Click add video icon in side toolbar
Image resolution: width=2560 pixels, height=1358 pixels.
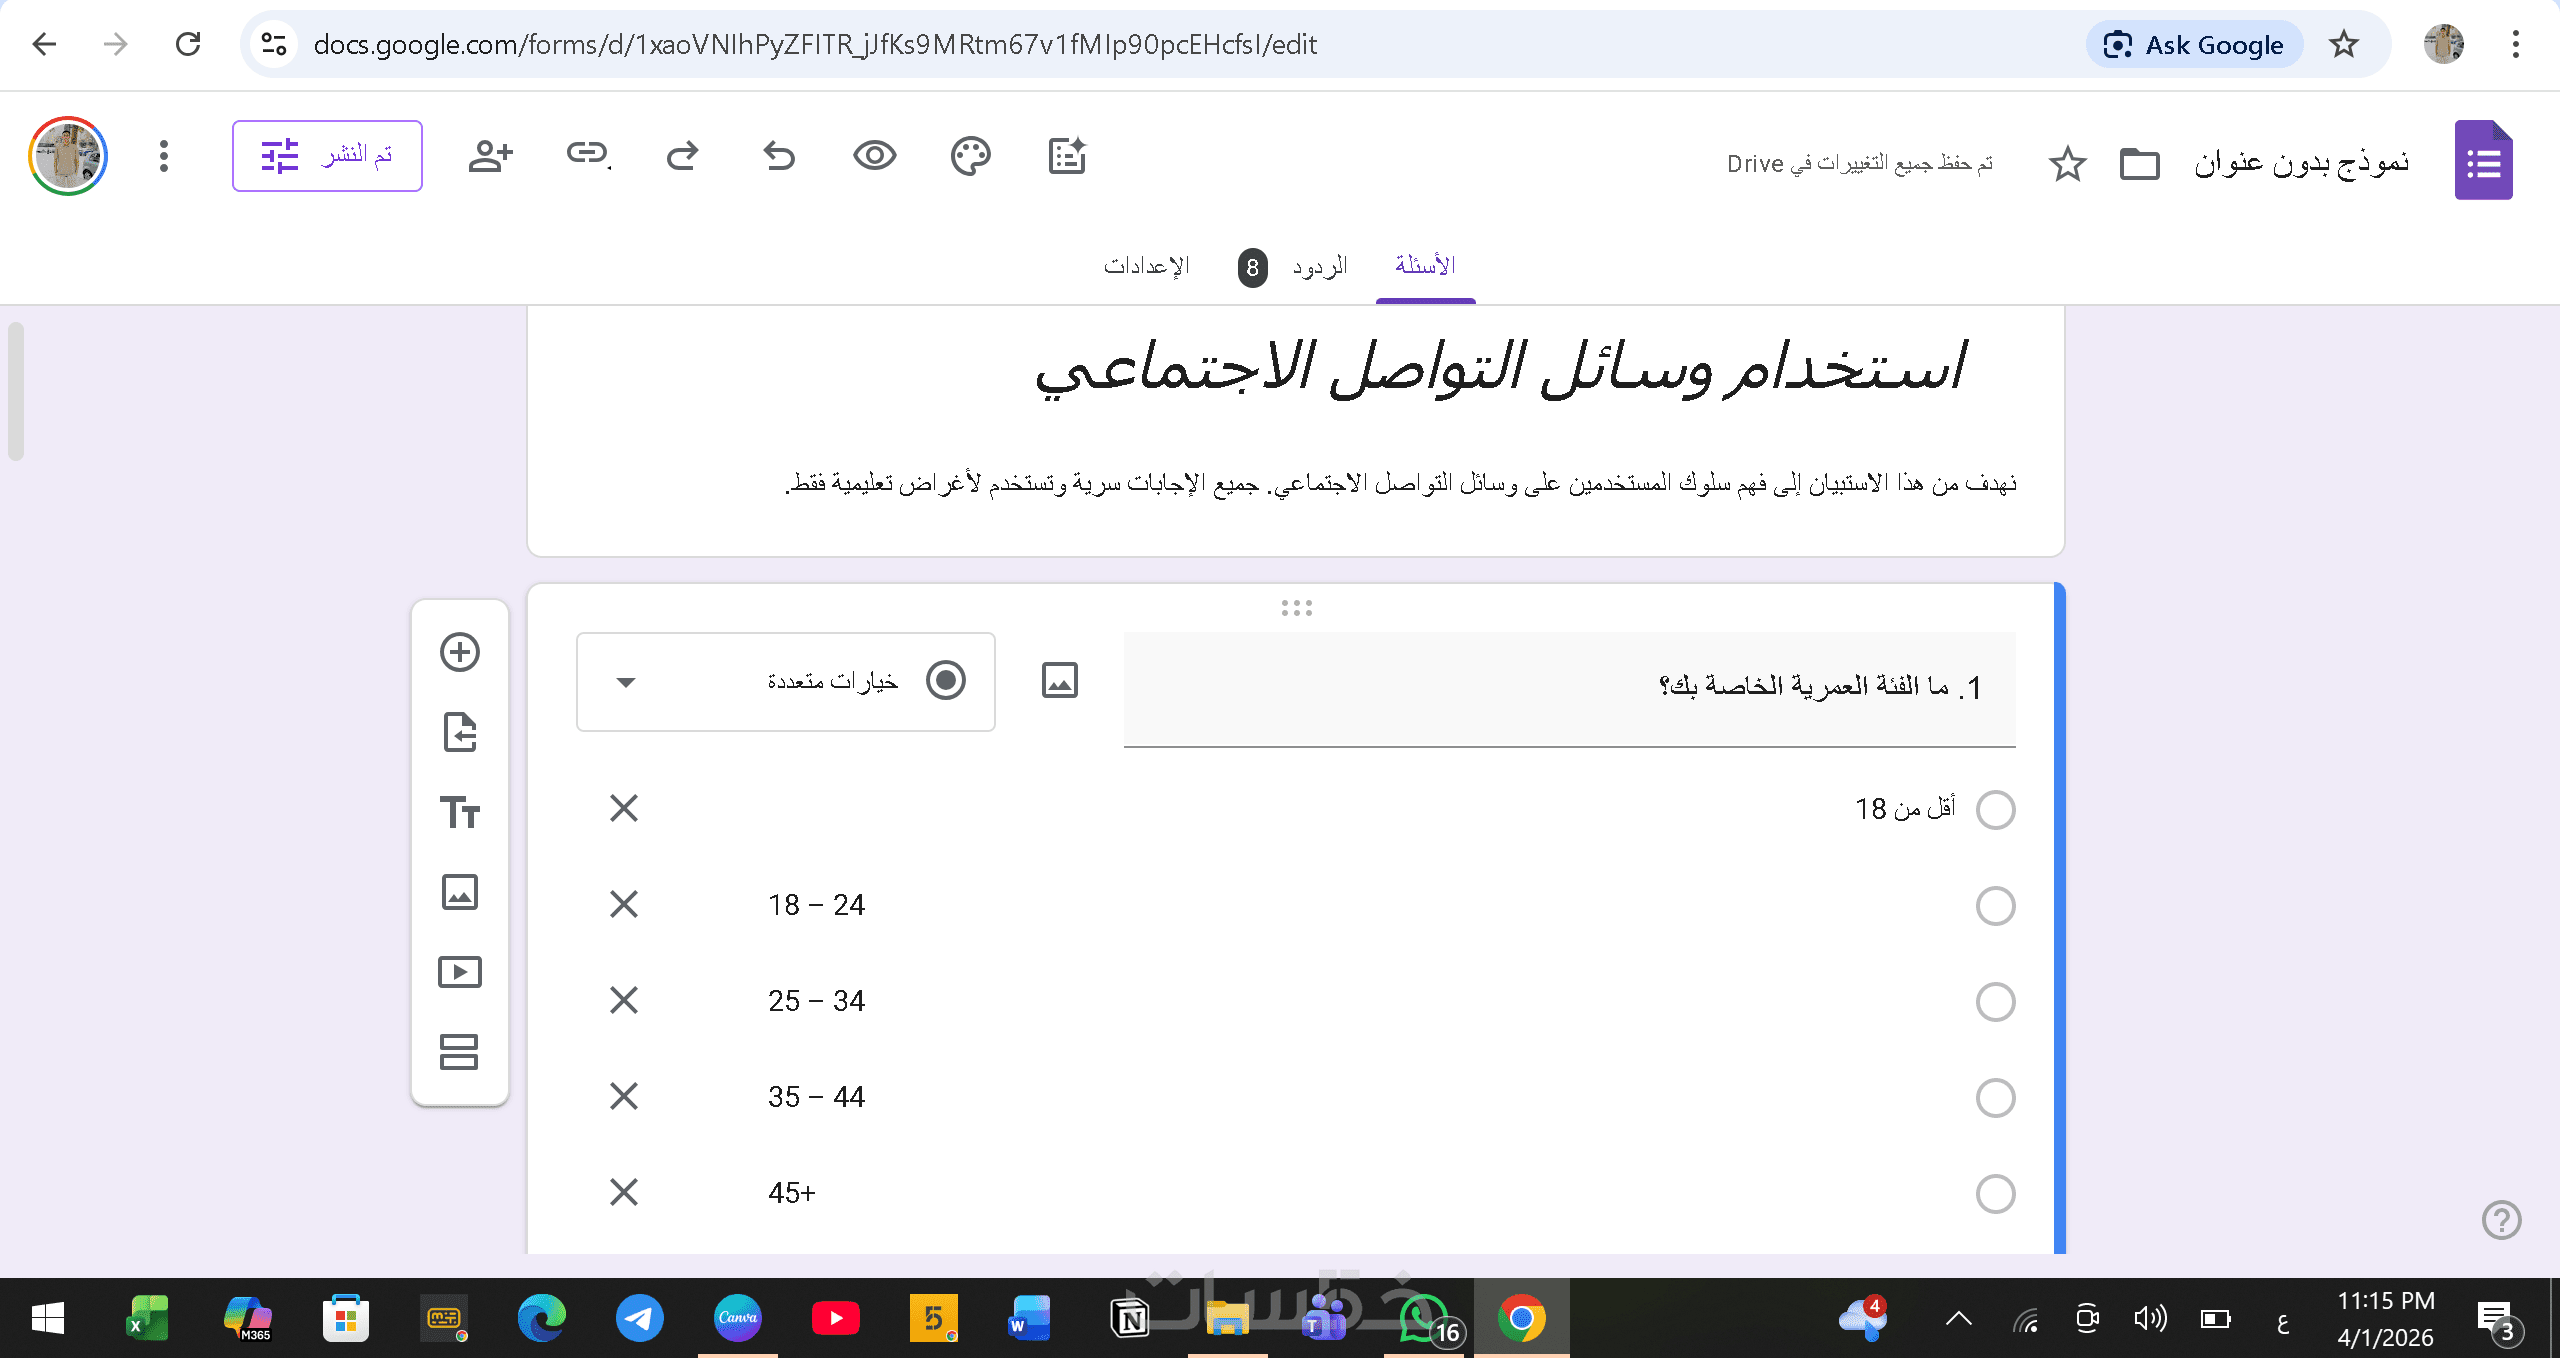(x=460, y=972)
